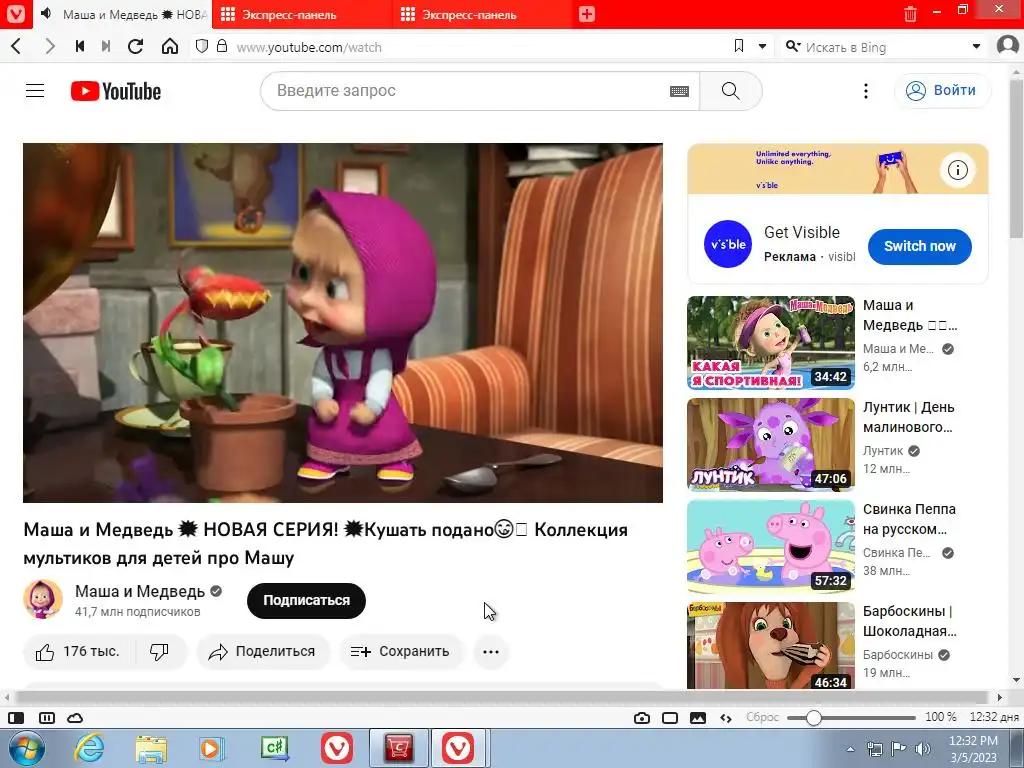Open YouTube settings three-dot menu
This screenshot has height=768, width=1024.
866,91
